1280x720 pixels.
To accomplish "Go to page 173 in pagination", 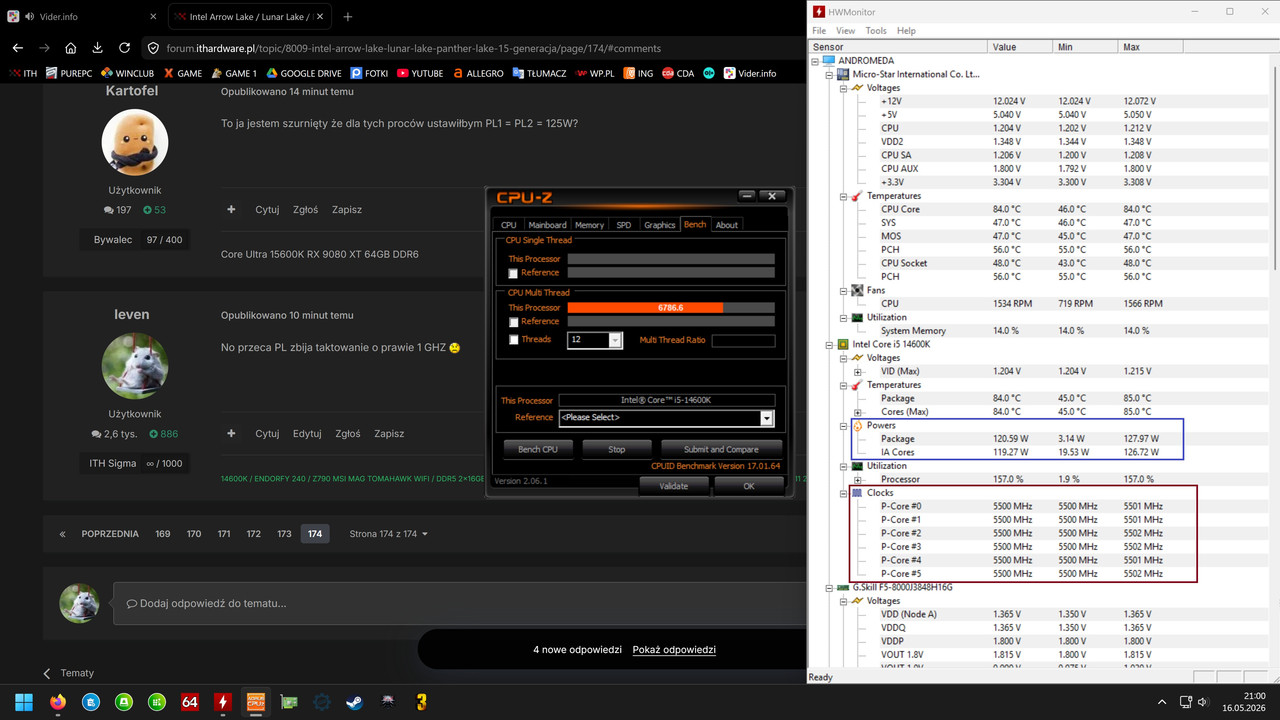I will point(284,534).
